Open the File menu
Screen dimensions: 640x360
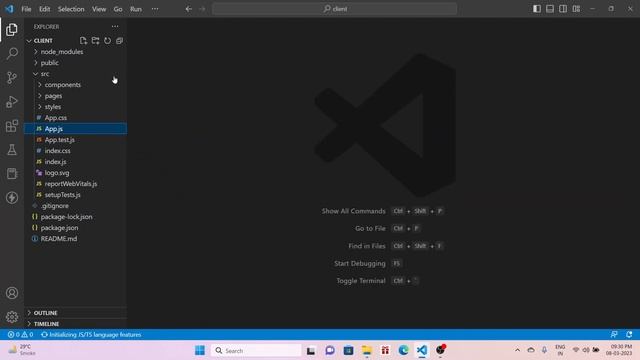(26, 9)
